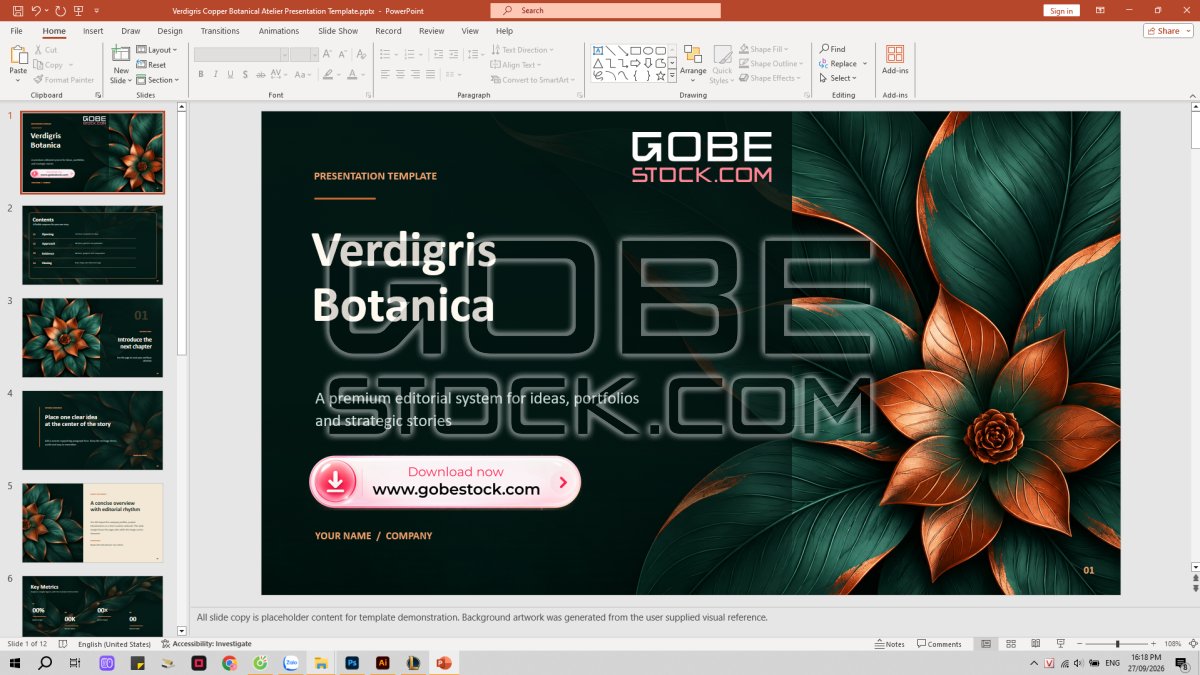This screenshot has height=675, width=1200.
Task: Open Chrome from the taskbar
Action: (229, 663)
